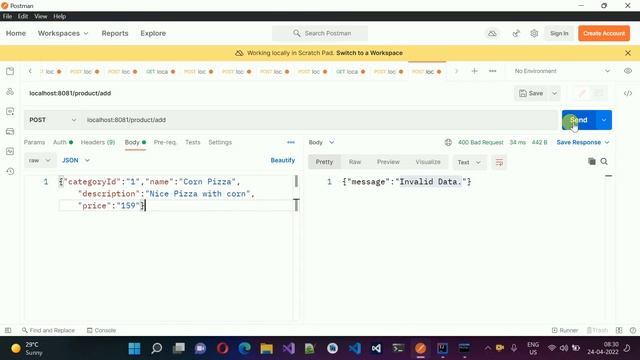This screenshot has width=640, height=360.
Task: Click Beautify to format JSON body
Action: [282, 160]
